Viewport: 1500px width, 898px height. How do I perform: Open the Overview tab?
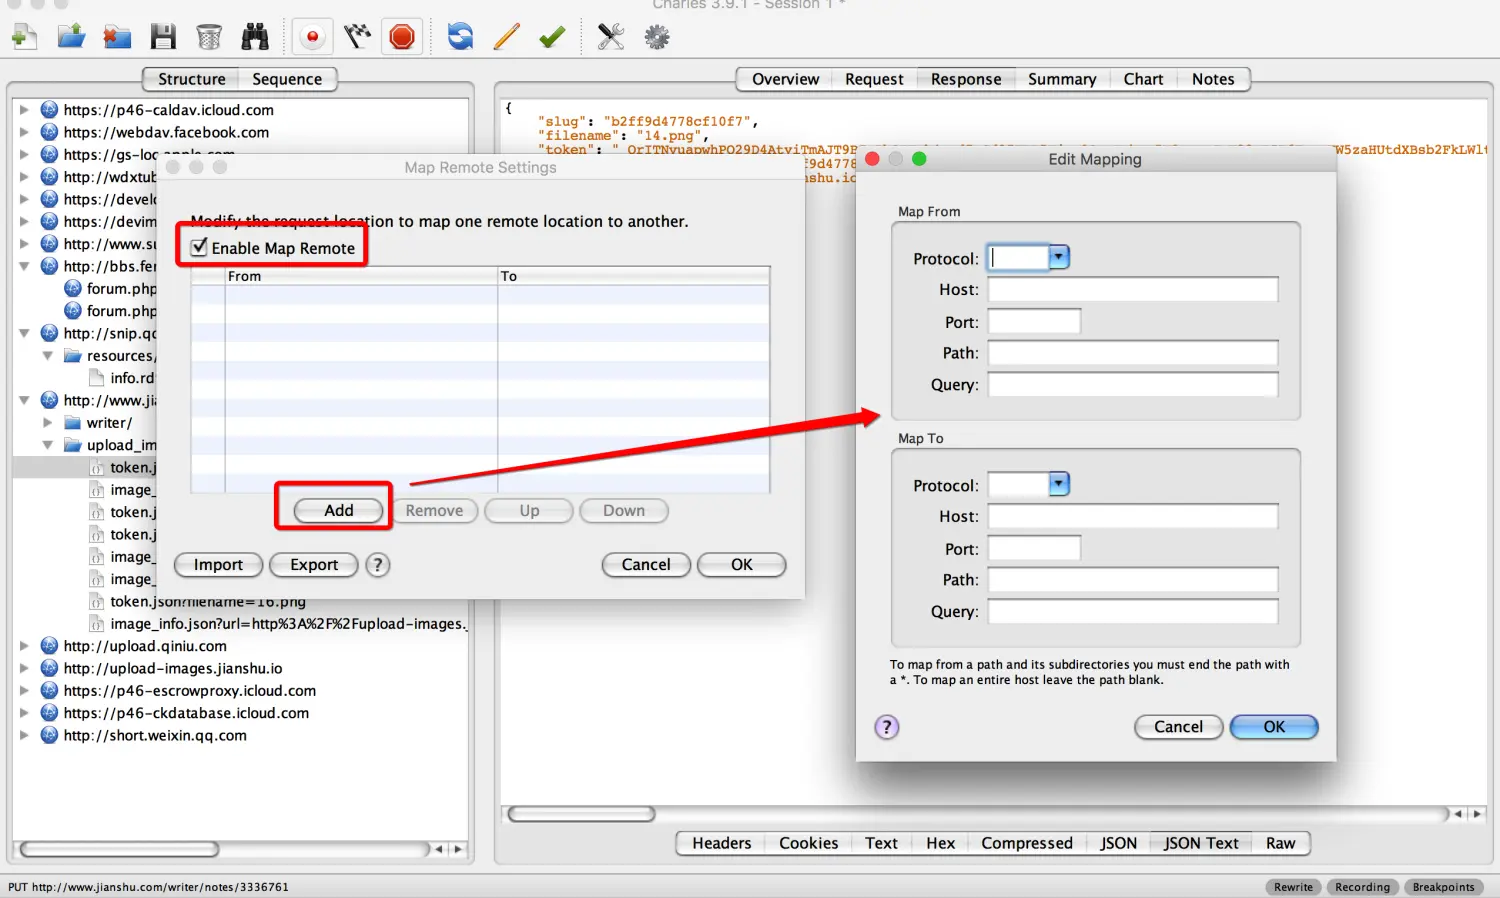[x=785, y=79]
